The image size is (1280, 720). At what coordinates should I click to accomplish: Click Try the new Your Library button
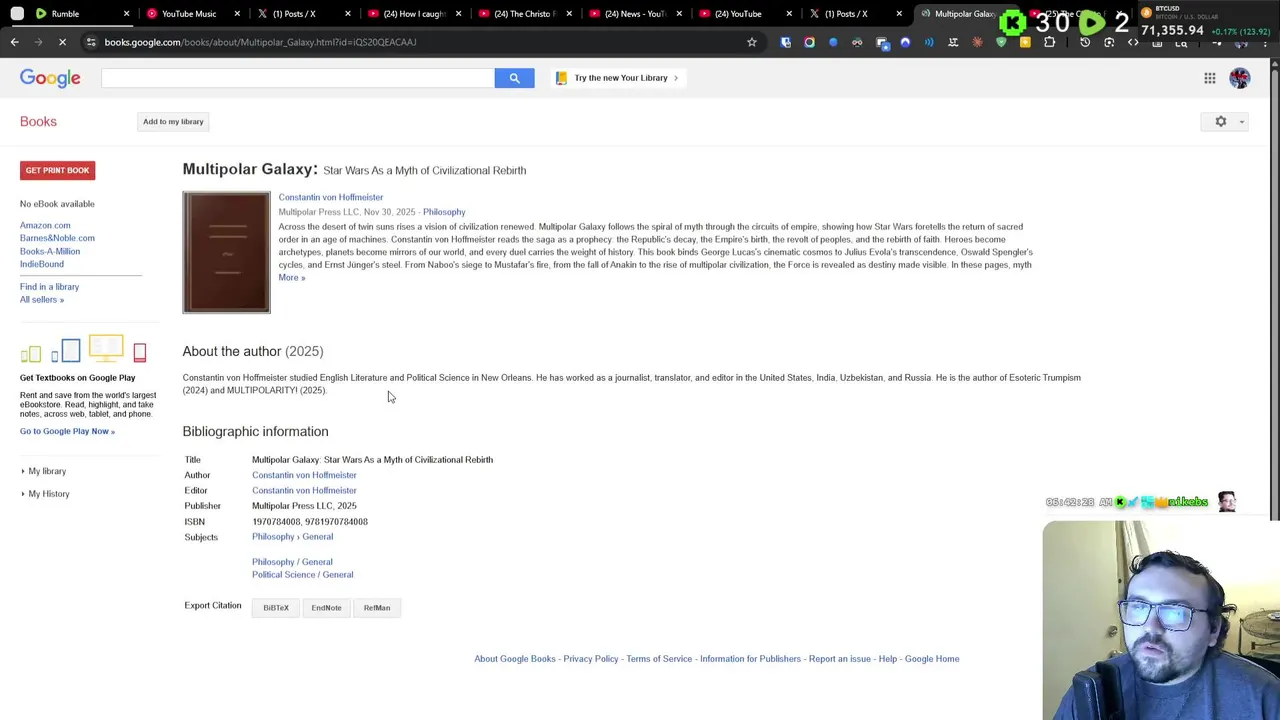[620, 78]
